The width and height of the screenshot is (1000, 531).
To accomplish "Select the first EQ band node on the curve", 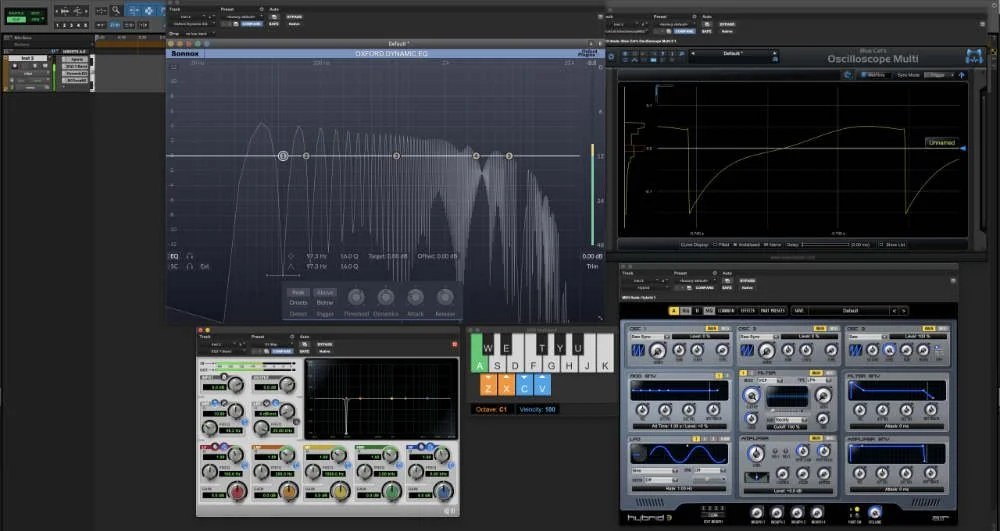I will 283,156.
